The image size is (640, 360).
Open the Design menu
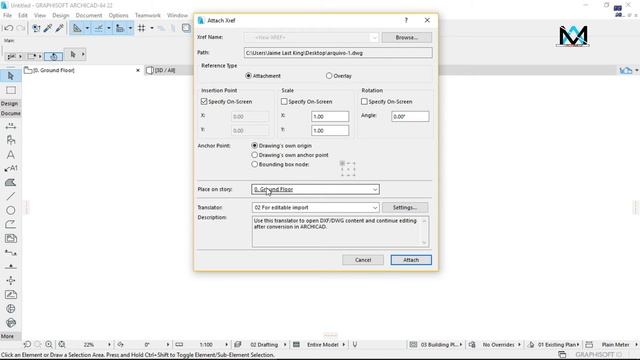[60, 16]
